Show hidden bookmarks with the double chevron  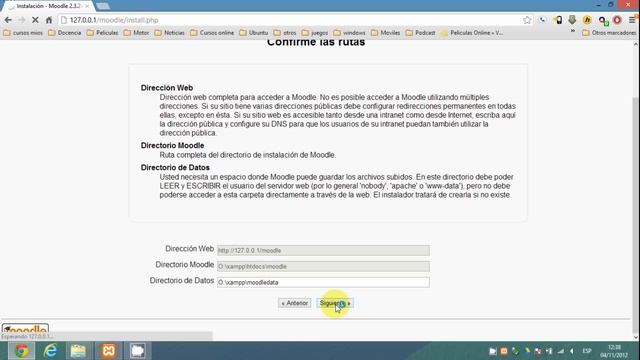point(573,31)
